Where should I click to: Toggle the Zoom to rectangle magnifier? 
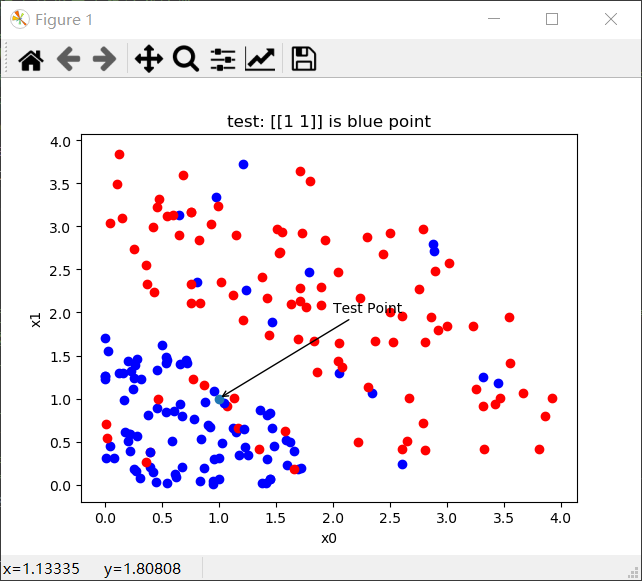click(x=186, y=59)
